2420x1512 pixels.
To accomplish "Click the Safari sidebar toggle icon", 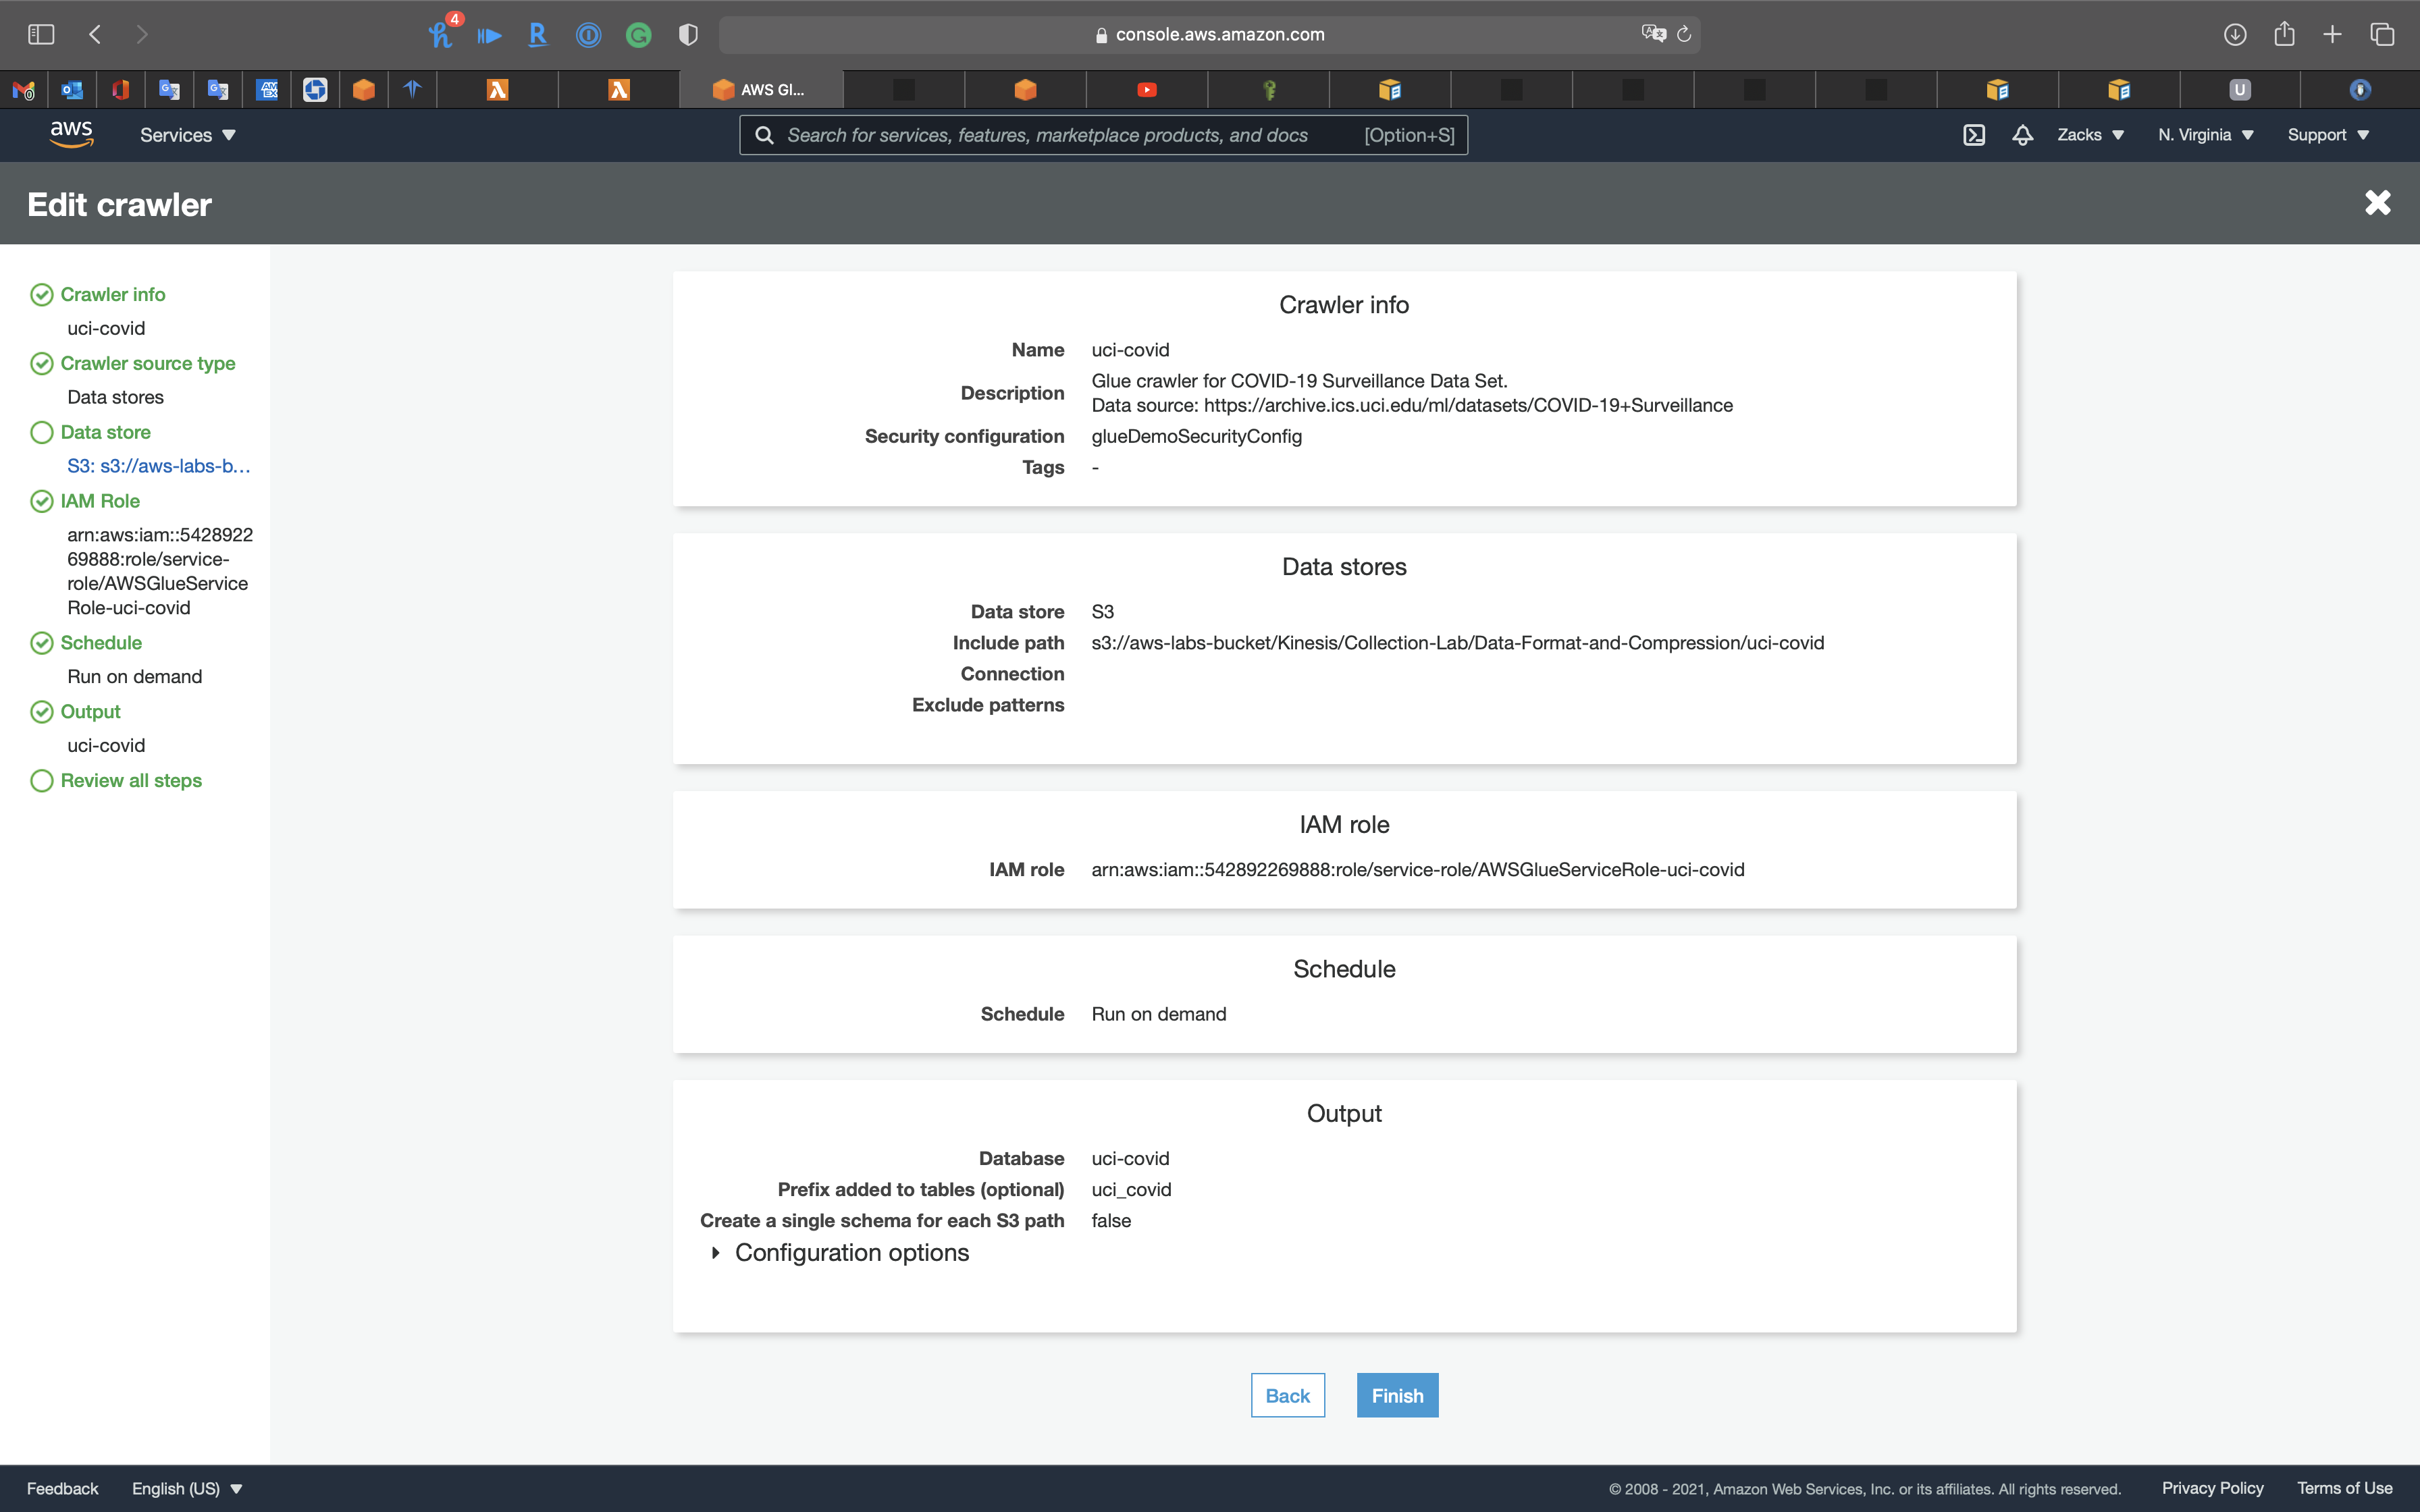I will (41, 34).
